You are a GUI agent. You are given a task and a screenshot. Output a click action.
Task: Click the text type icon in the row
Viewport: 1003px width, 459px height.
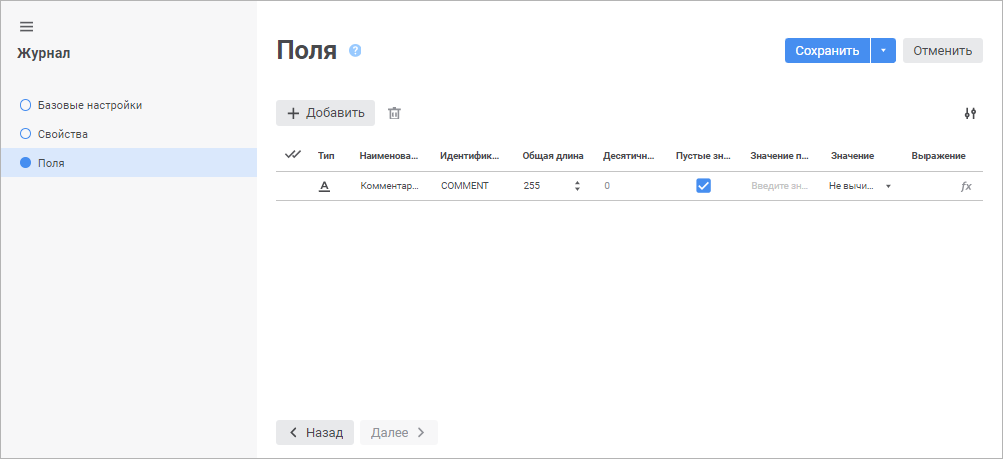point(324,186)
